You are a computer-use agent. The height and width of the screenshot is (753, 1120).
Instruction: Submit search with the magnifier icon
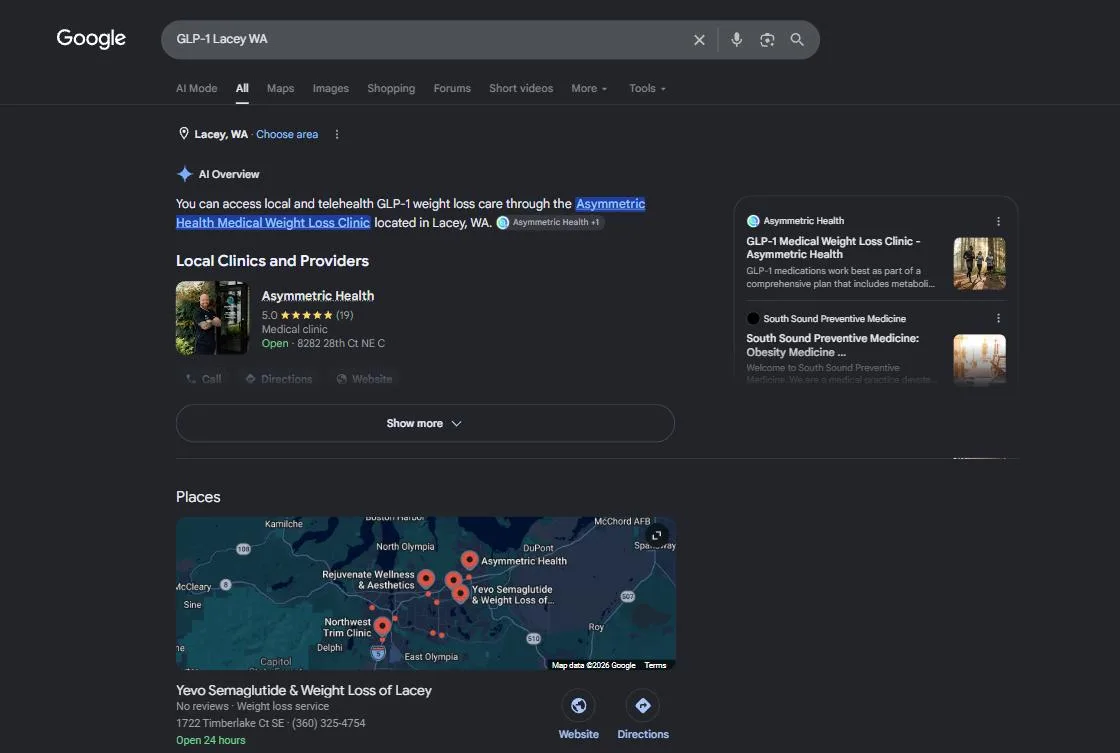797,40
